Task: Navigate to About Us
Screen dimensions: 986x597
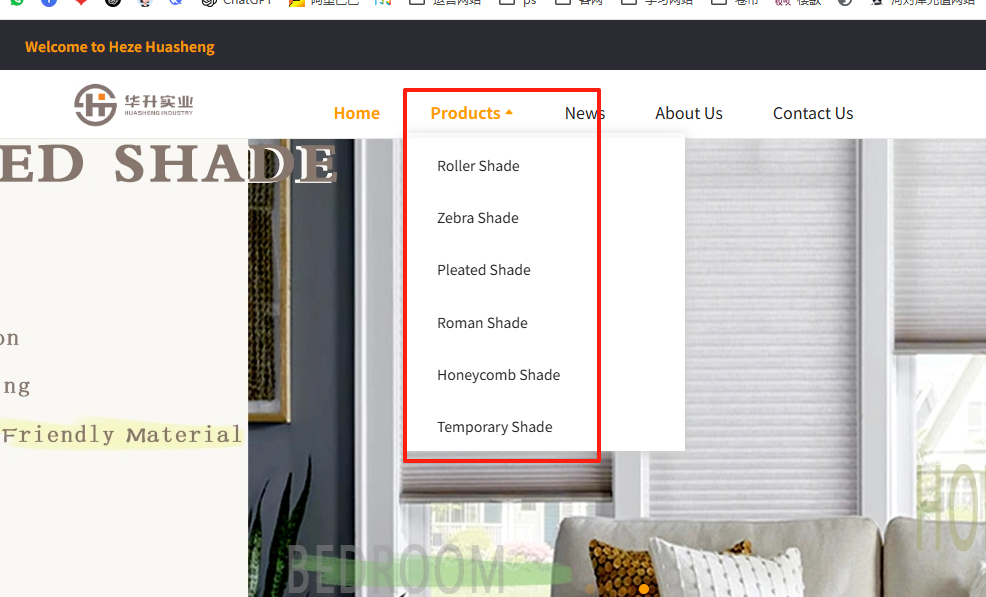Action: coord(689,113)
